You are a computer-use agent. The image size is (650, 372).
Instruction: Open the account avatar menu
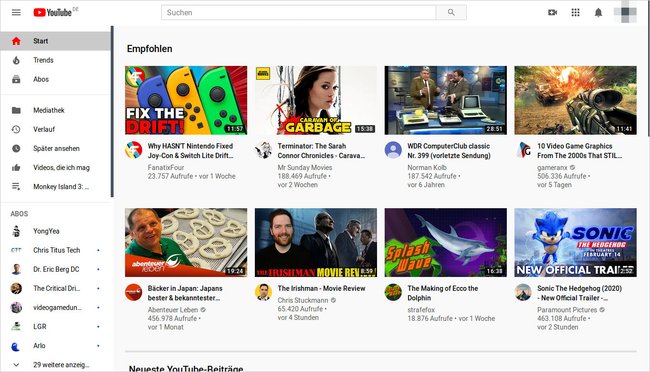625,12
